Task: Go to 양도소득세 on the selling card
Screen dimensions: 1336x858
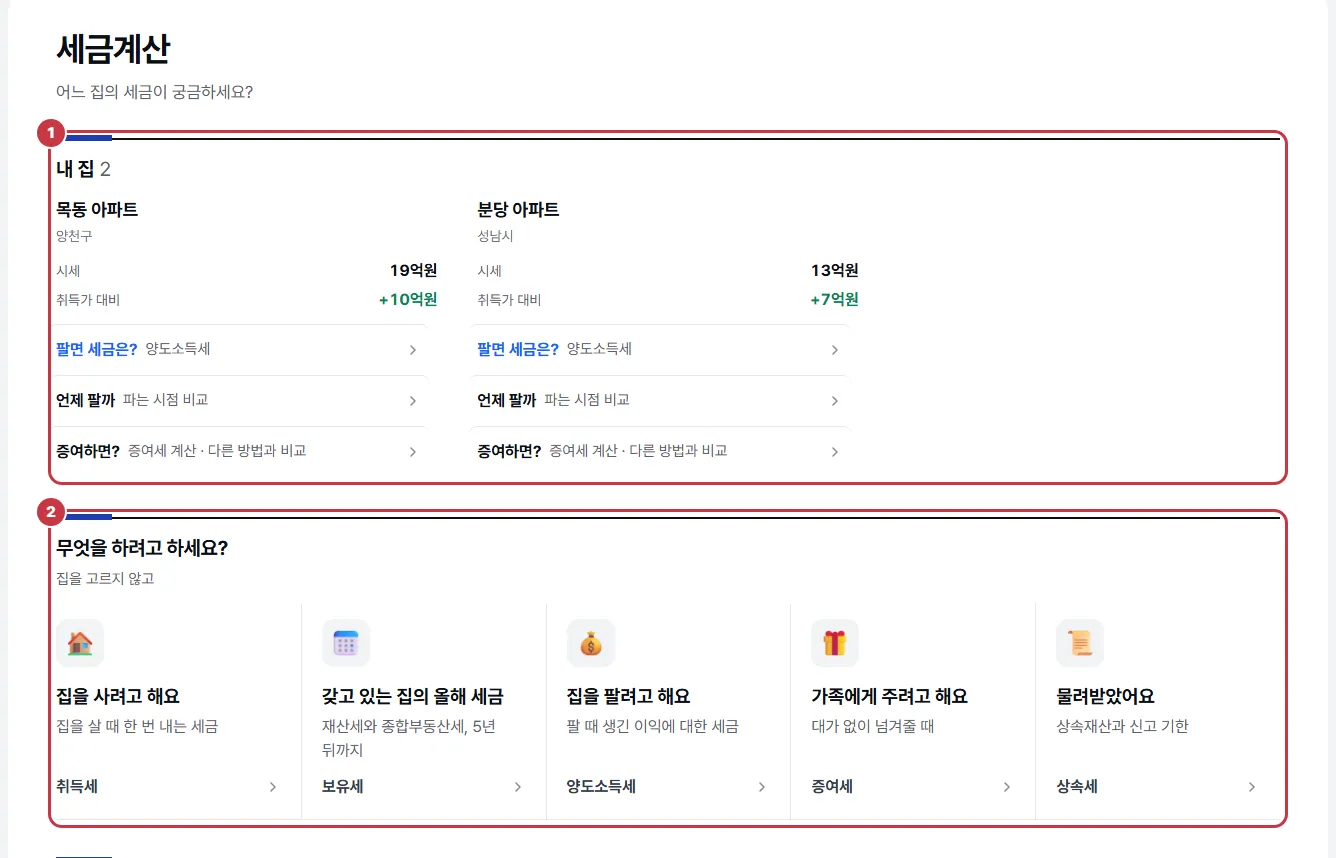Action: tap(601, 787)
